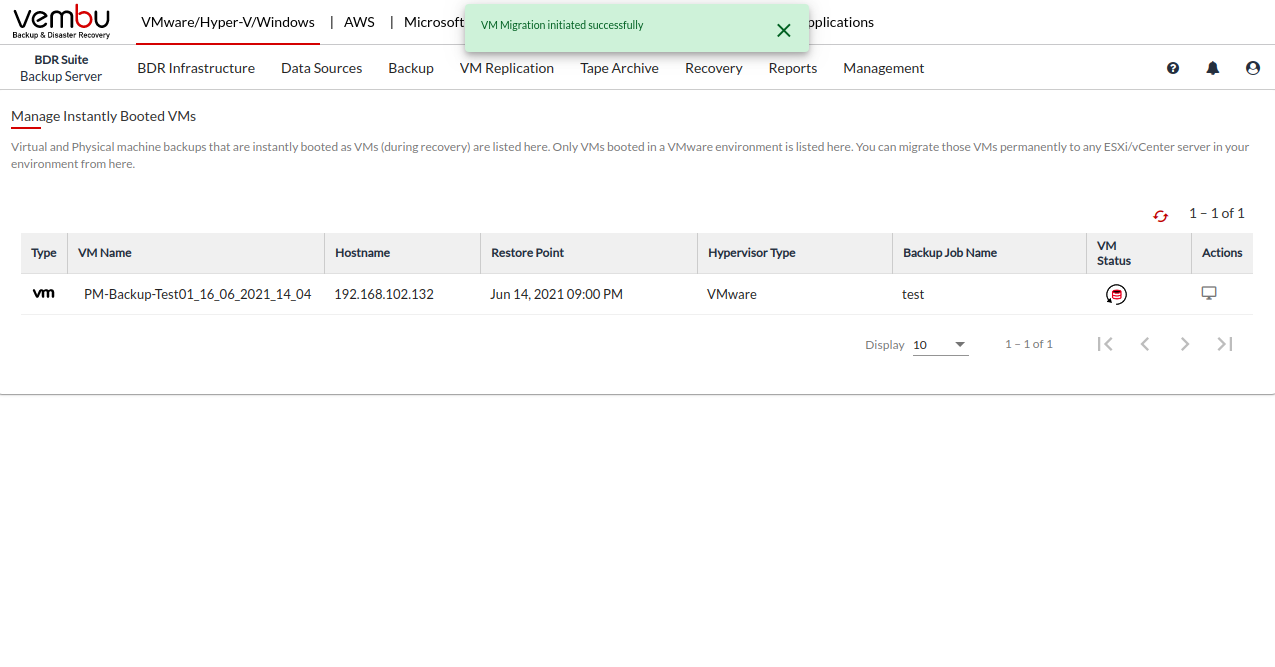Open the Display rows-per-page dropdown

coord(940,345)
